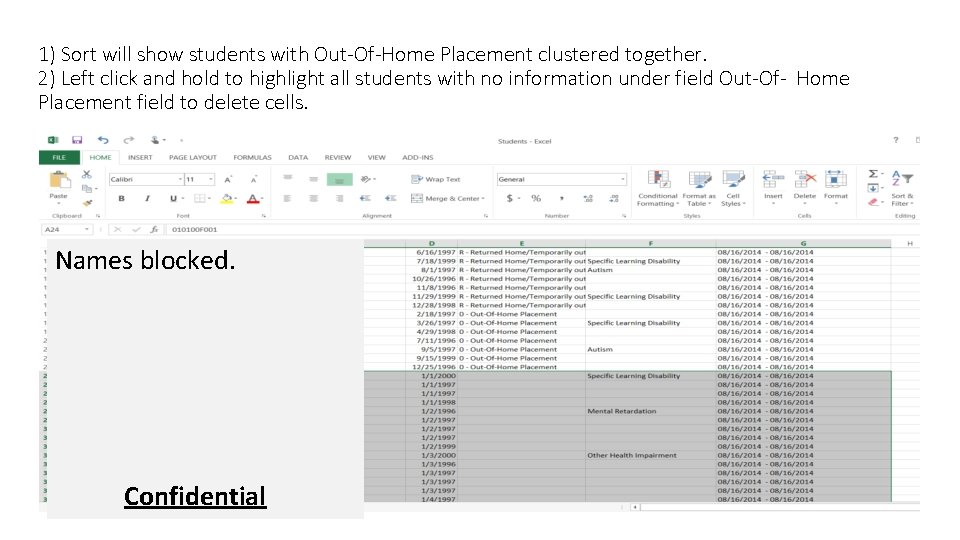Click the Save icon in quick access toolbar

pos(77,140)
